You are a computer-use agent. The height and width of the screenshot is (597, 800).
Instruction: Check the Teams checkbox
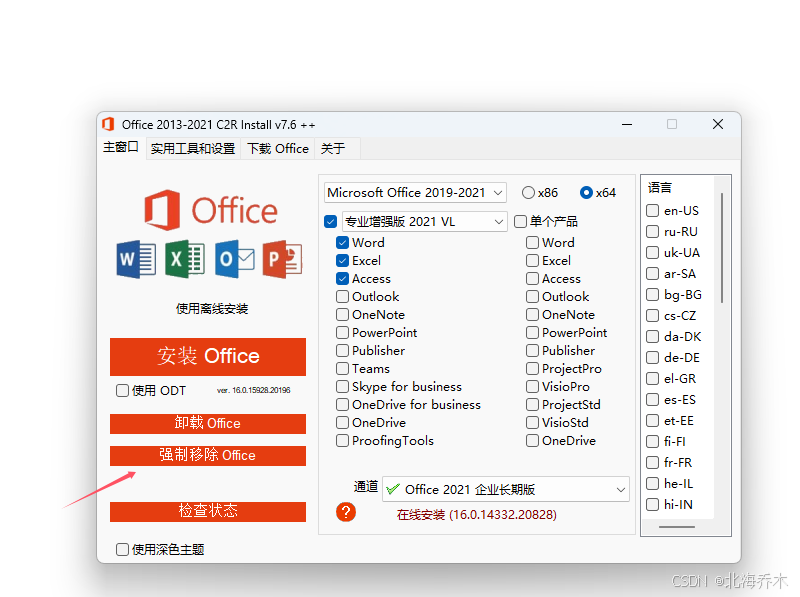342,368
